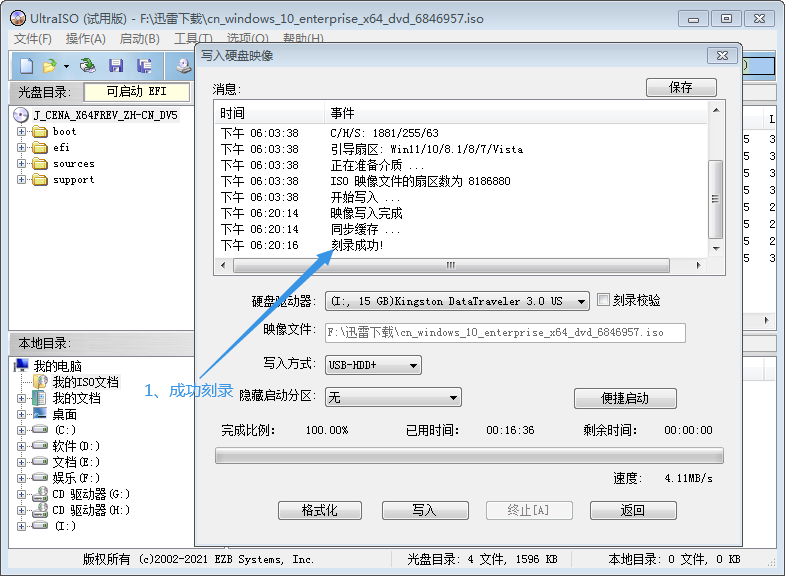Click the (I:) removable drive icon
The height and width of the screenshot is (576, 785).
click(x=40, y=525)
